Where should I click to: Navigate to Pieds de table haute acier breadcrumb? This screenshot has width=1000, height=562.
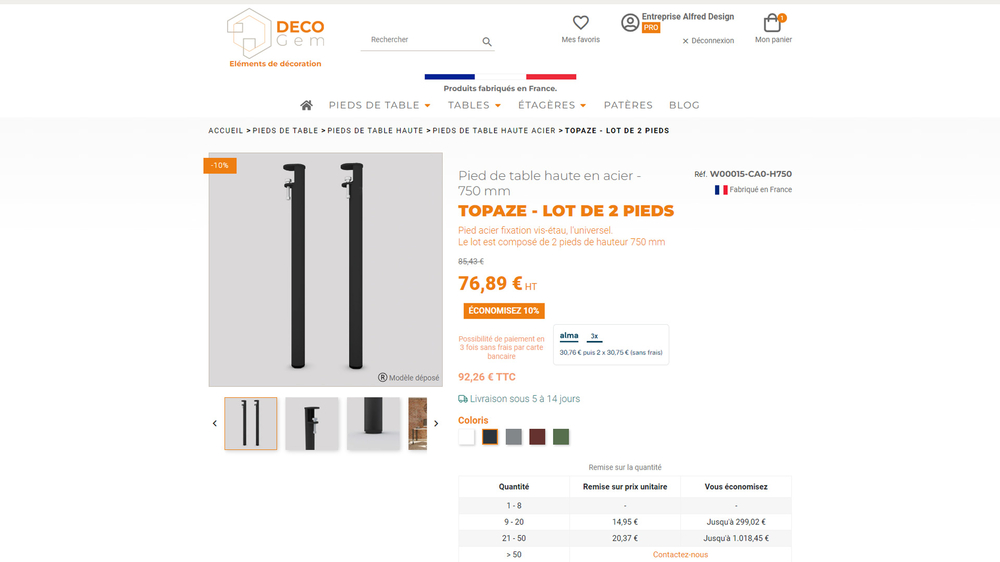click(x=494, y=131)
